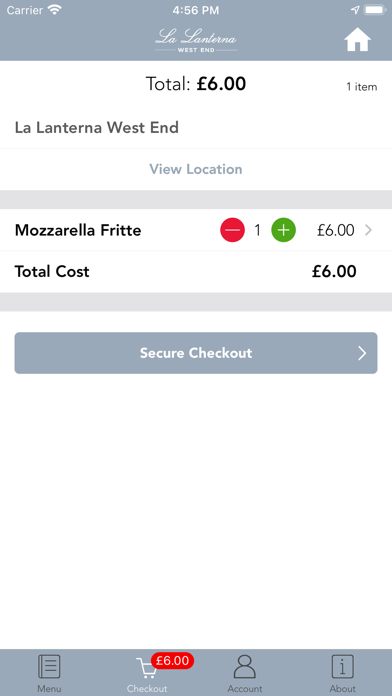Tap the home icon in header
This screenshot has height=696, width=392.
357,41
